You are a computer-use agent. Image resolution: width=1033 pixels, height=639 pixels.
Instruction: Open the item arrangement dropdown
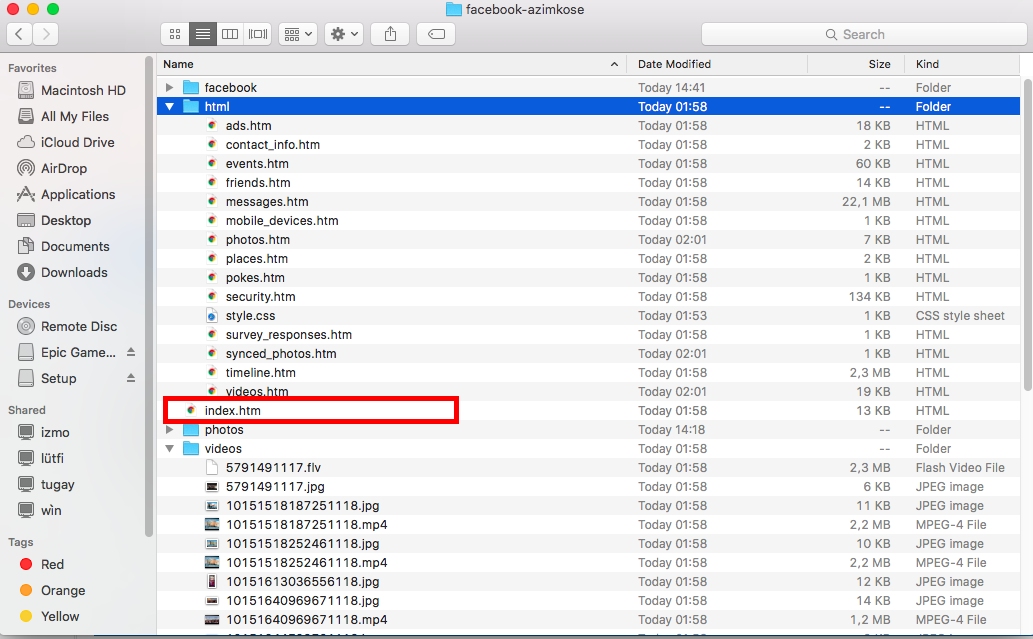click(x=298, y=34)
